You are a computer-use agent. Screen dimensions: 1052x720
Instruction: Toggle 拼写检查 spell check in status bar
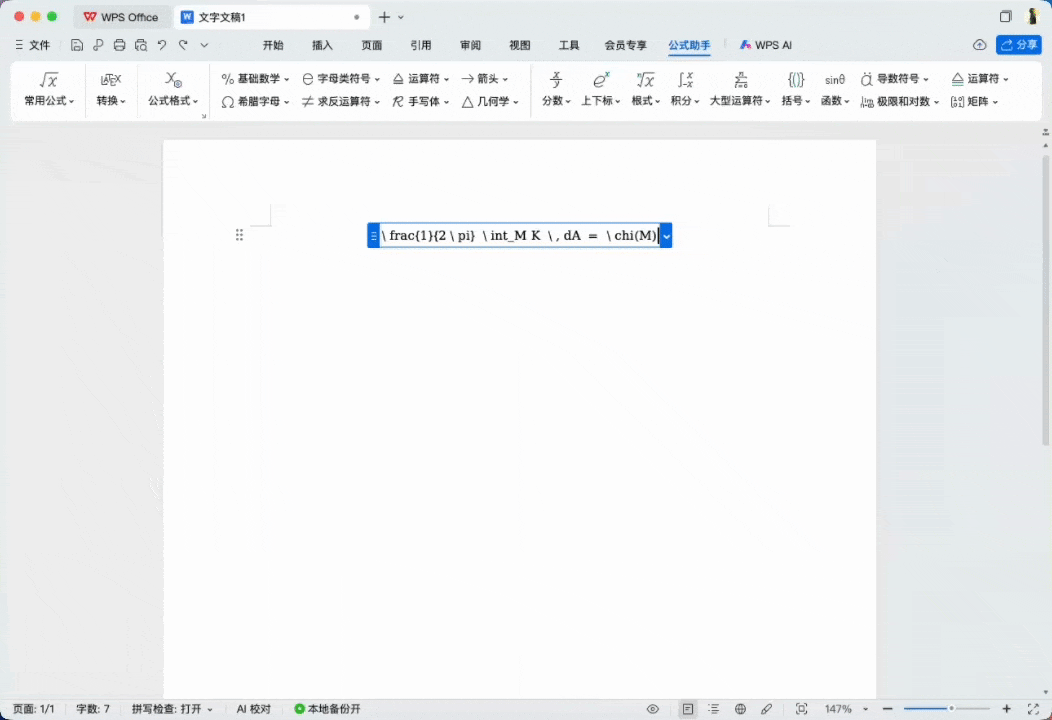tap(172, 709)
